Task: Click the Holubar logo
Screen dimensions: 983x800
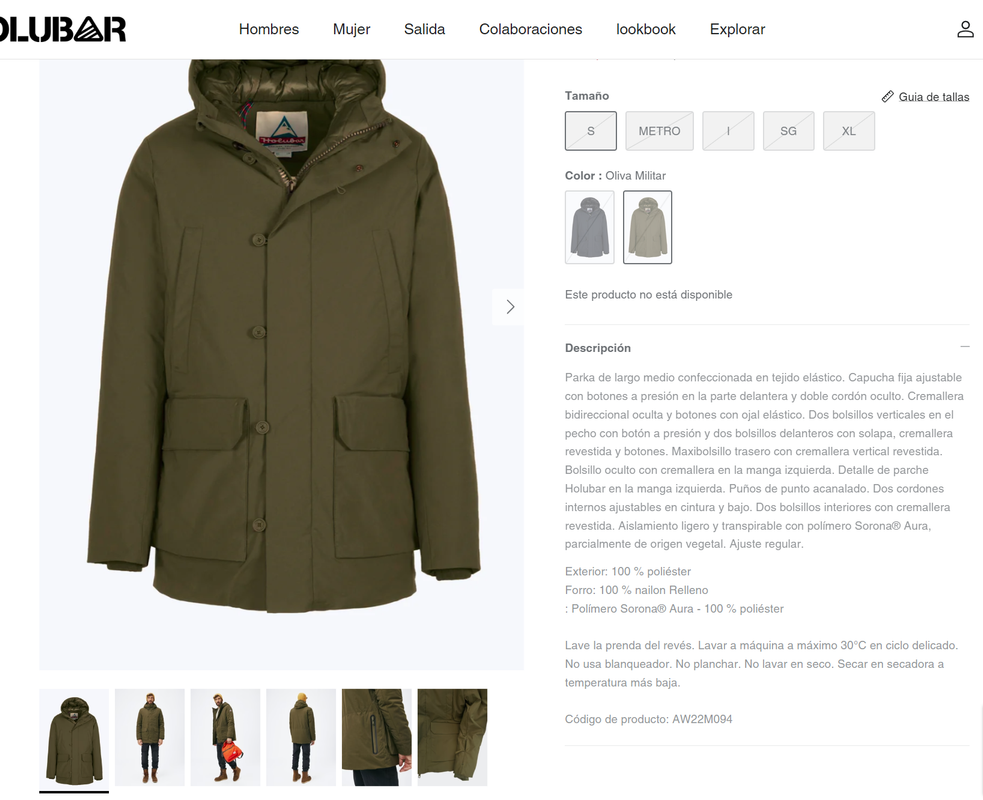Action: [x=63, y=29]
